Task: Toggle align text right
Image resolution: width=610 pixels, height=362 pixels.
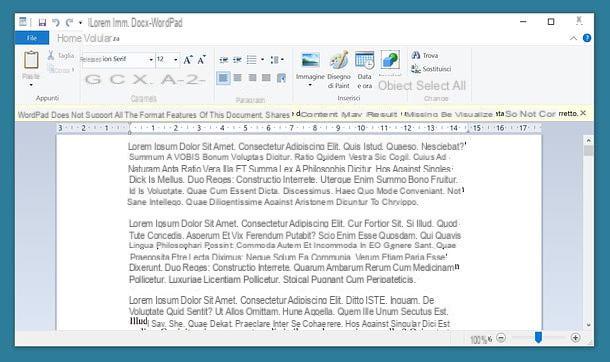Action: (252, 78)
